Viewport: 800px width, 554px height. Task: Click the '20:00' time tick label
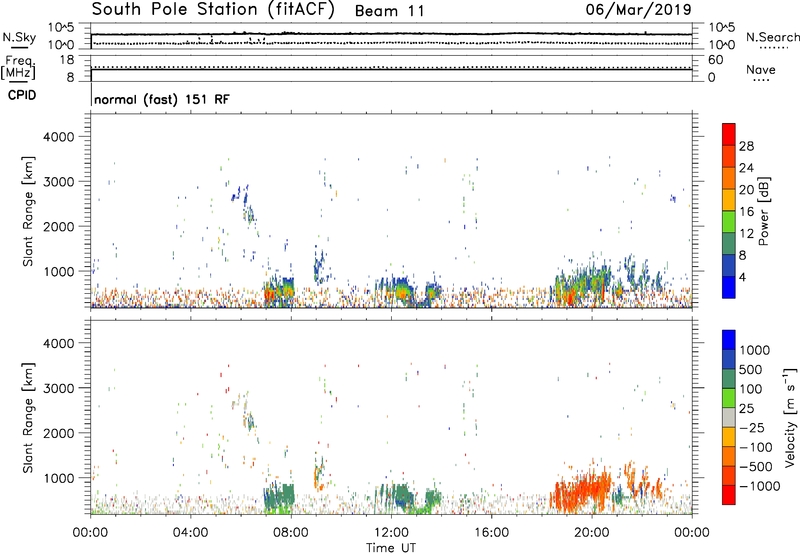point(591,533)
